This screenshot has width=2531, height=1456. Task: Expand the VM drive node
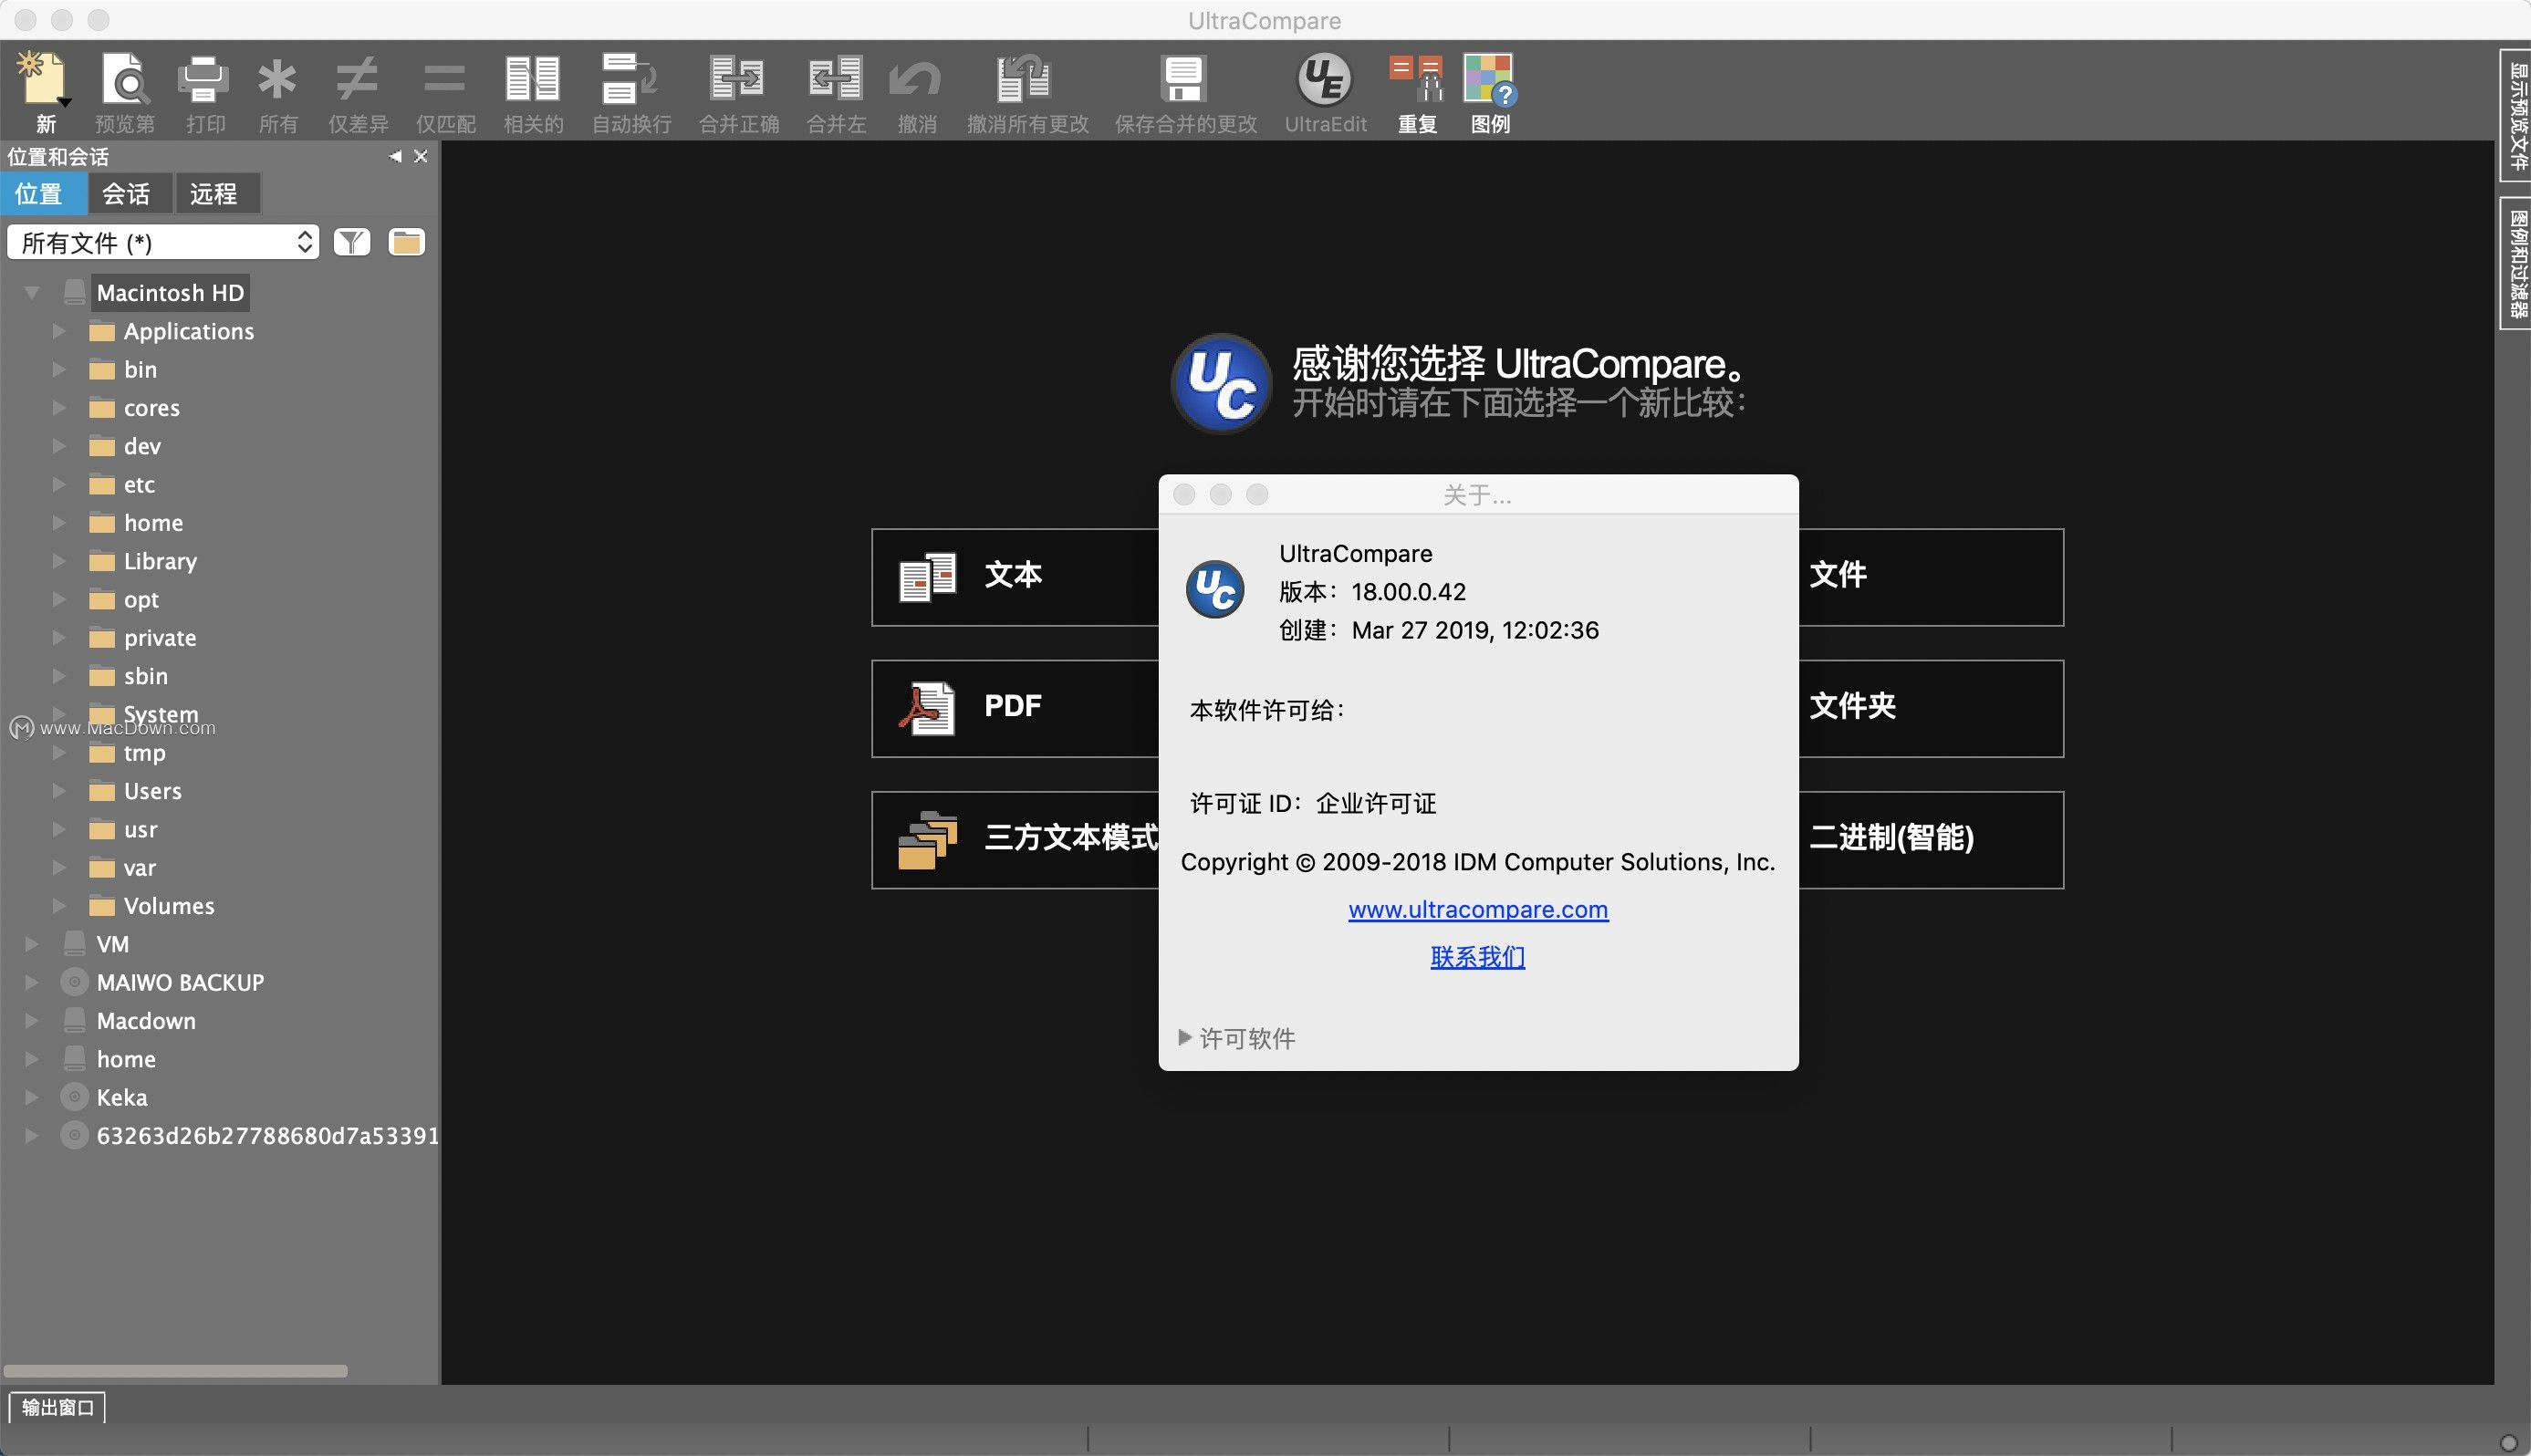[32, 944]
